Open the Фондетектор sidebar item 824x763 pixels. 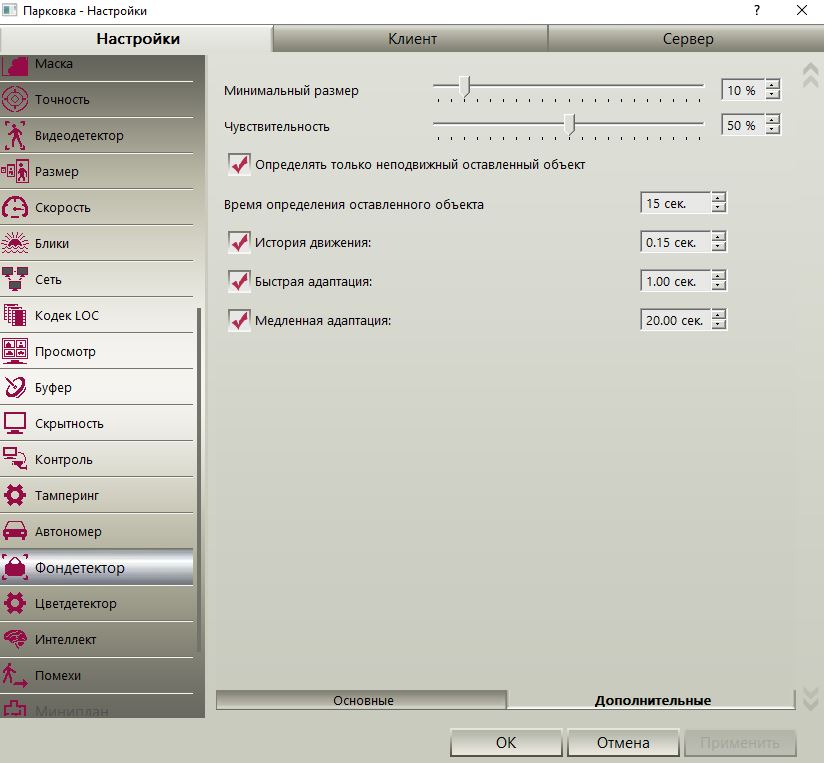(x=97, y=568)
